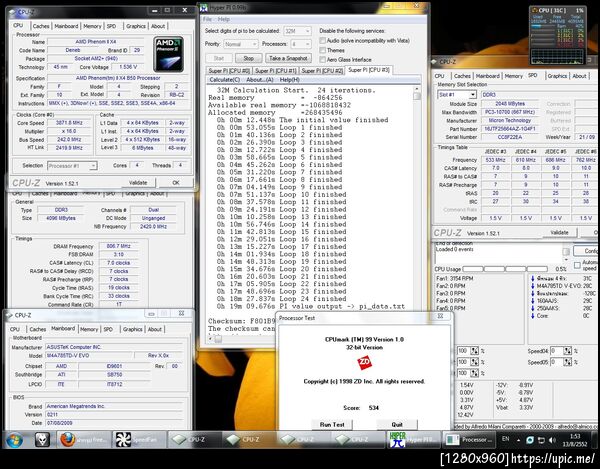Viewport: 600px width, 469px height.
Task: Click OK in the CPU-Z CPU window
Action: tap(176, 183)
